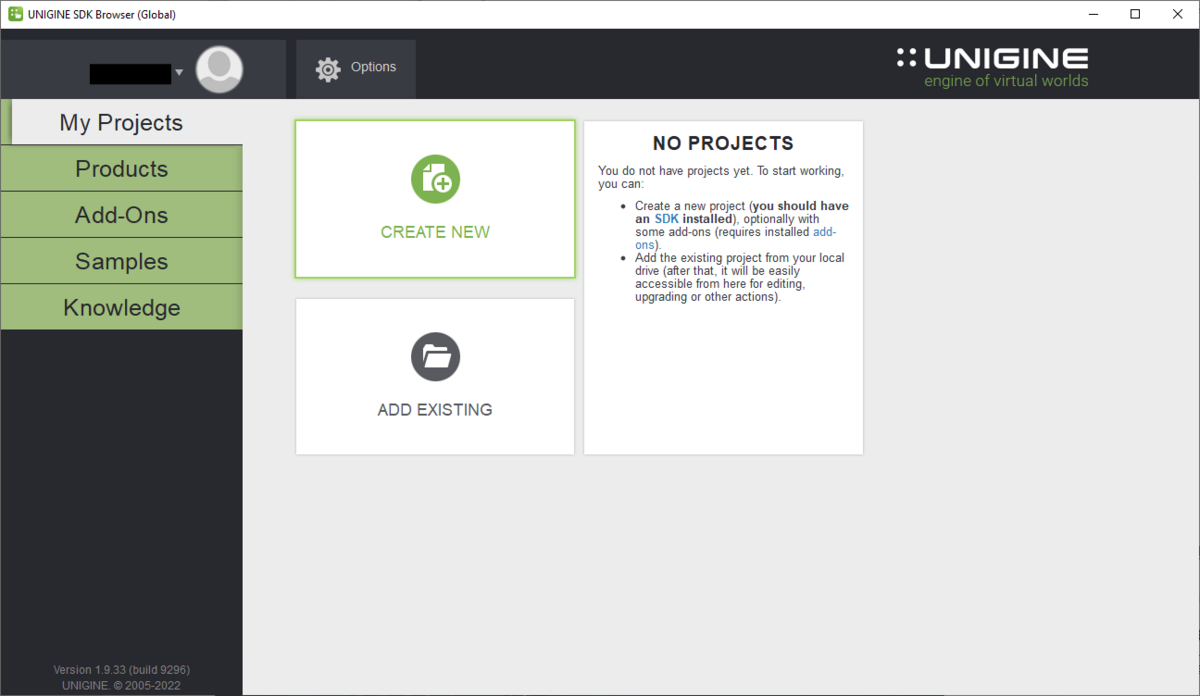This screenshot has height=696, width=1200.
Task: Select the Samples tab
Action: 121,261
